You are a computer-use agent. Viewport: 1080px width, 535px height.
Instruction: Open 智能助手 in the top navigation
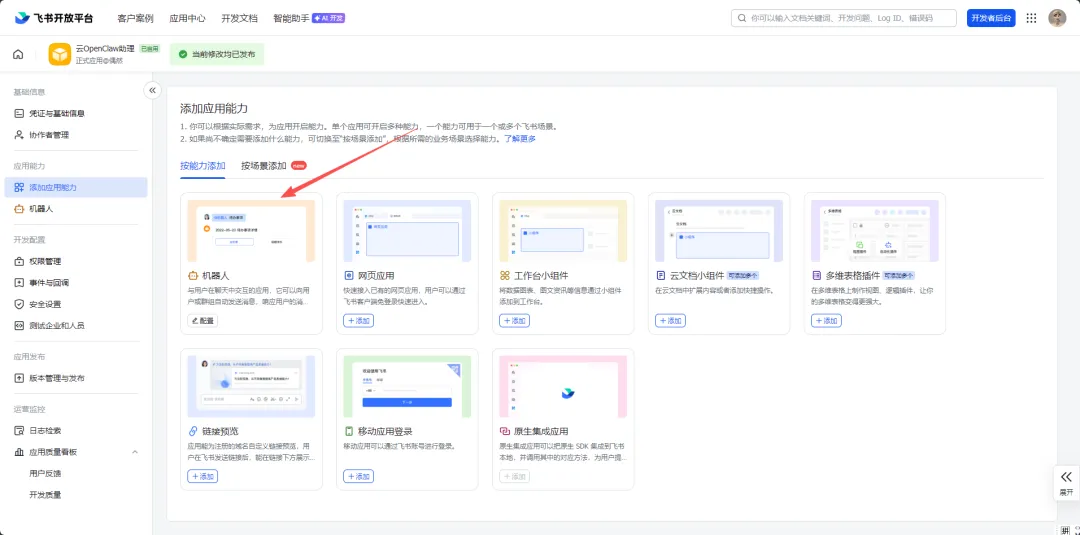click(291, 19)
